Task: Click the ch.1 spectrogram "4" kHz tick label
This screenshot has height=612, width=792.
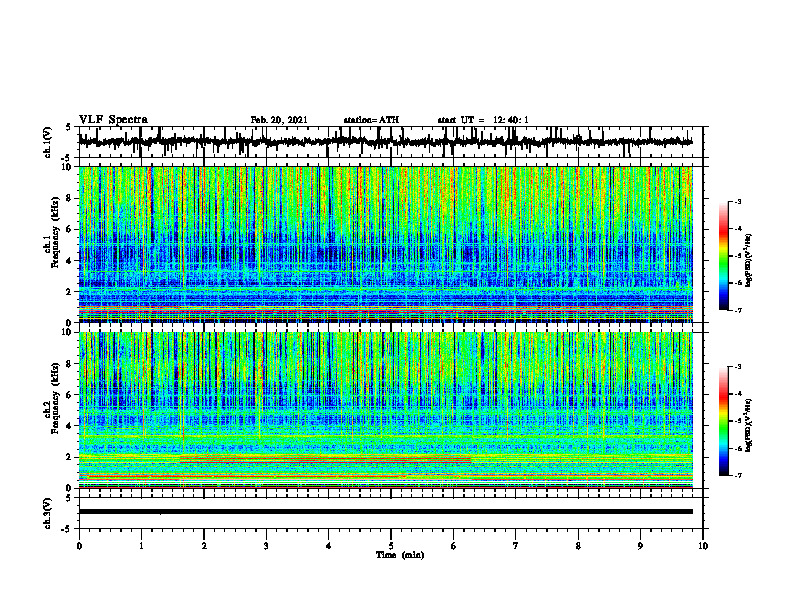Action: [70, 261]
